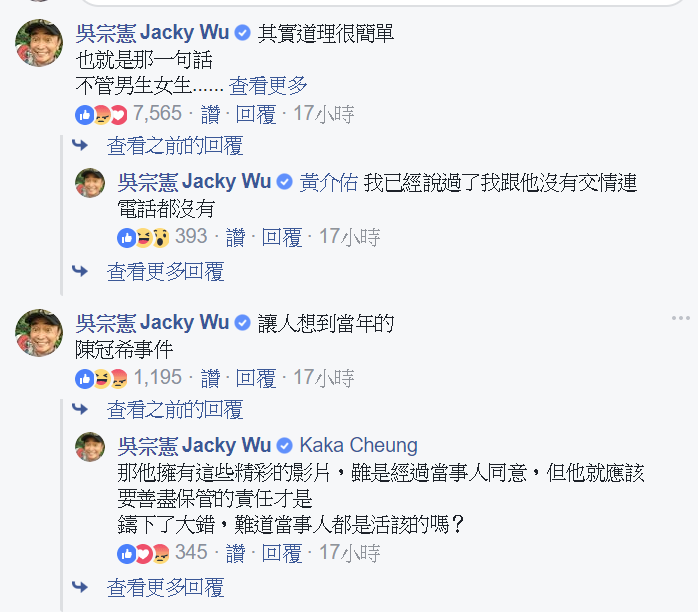The width and height of the screenshot is (698, 612).
Task: Open the three-dot options menu on the second comment
Action: [681, 318]
